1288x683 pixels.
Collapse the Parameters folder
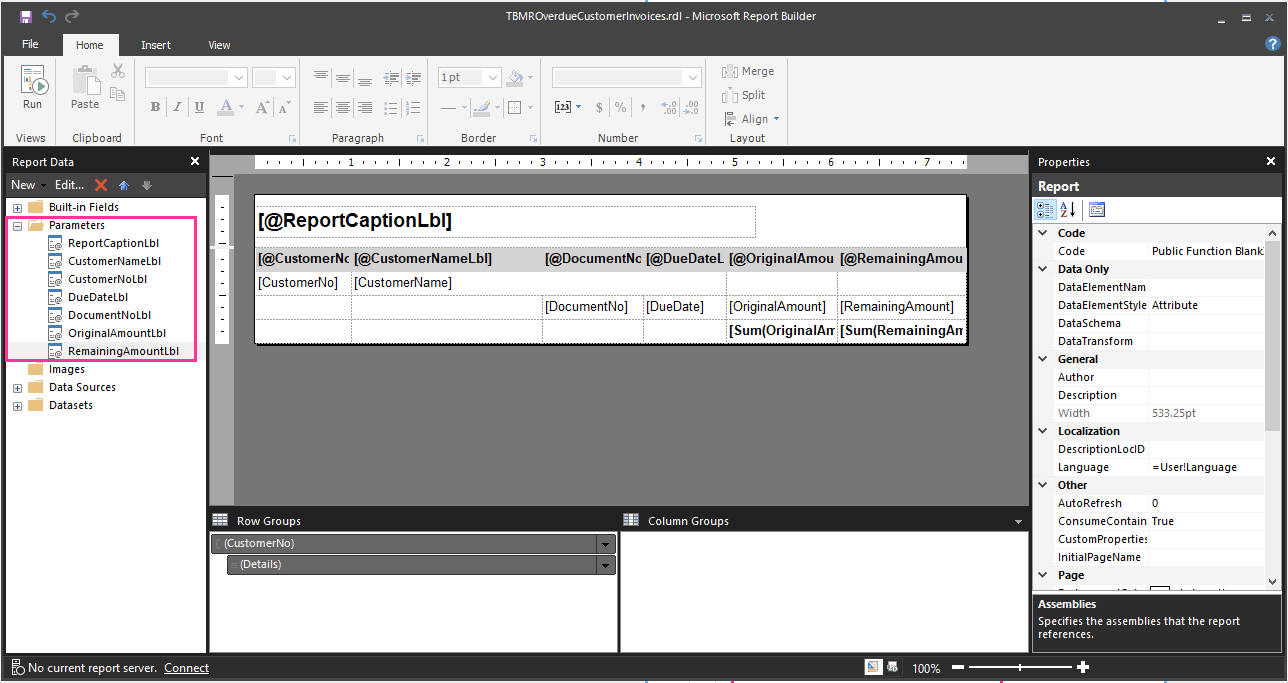click(17, 226)
